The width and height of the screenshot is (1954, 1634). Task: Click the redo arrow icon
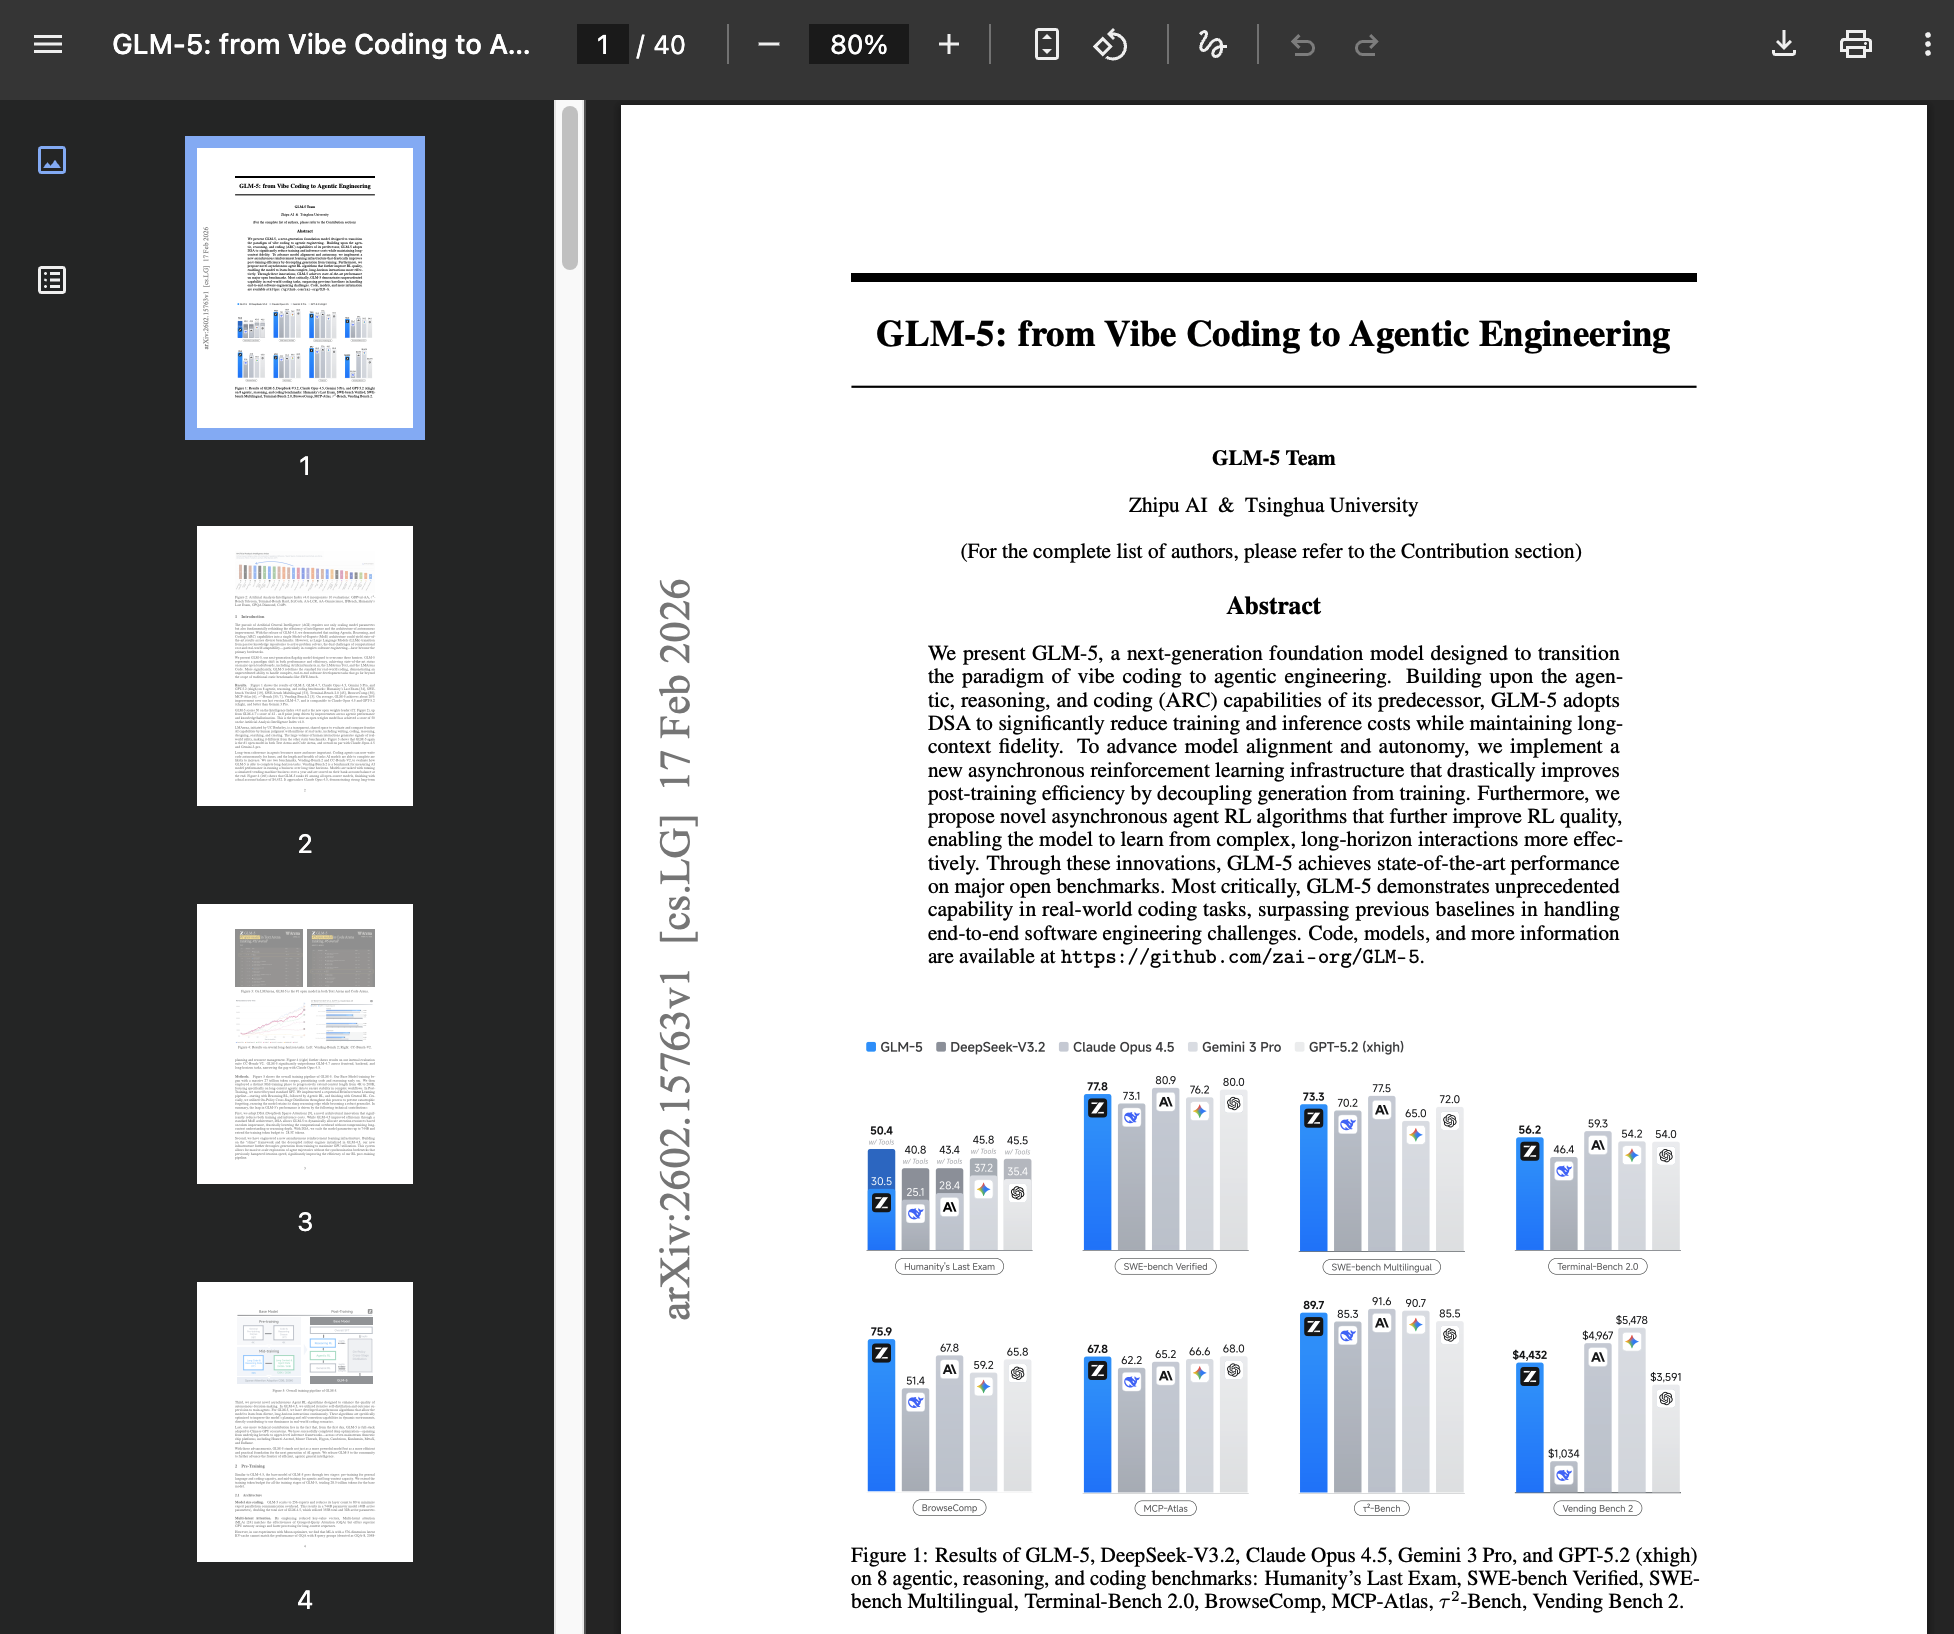click(x=1366, y=44)
